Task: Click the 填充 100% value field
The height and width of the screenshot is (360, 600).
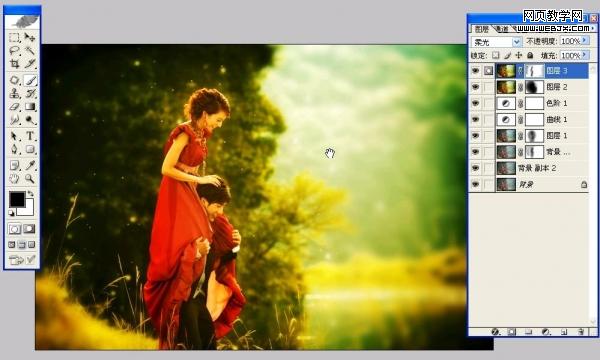Action: pos(571,55)
